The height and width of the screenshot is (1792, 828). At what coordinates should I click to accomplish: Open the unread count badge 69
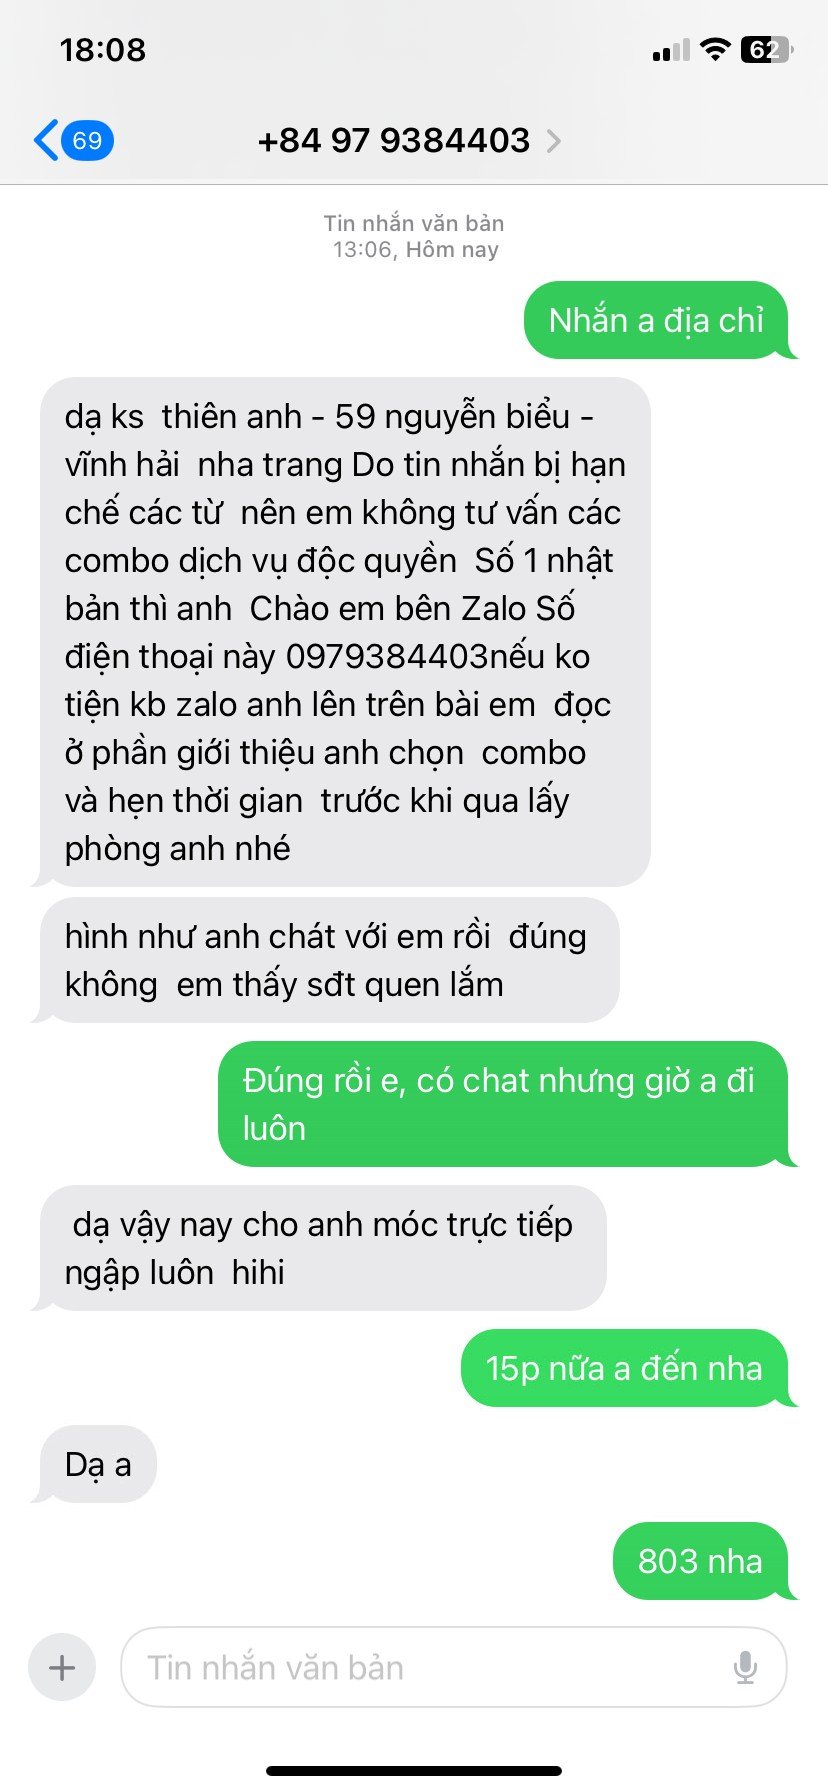[x=88, y=140]
